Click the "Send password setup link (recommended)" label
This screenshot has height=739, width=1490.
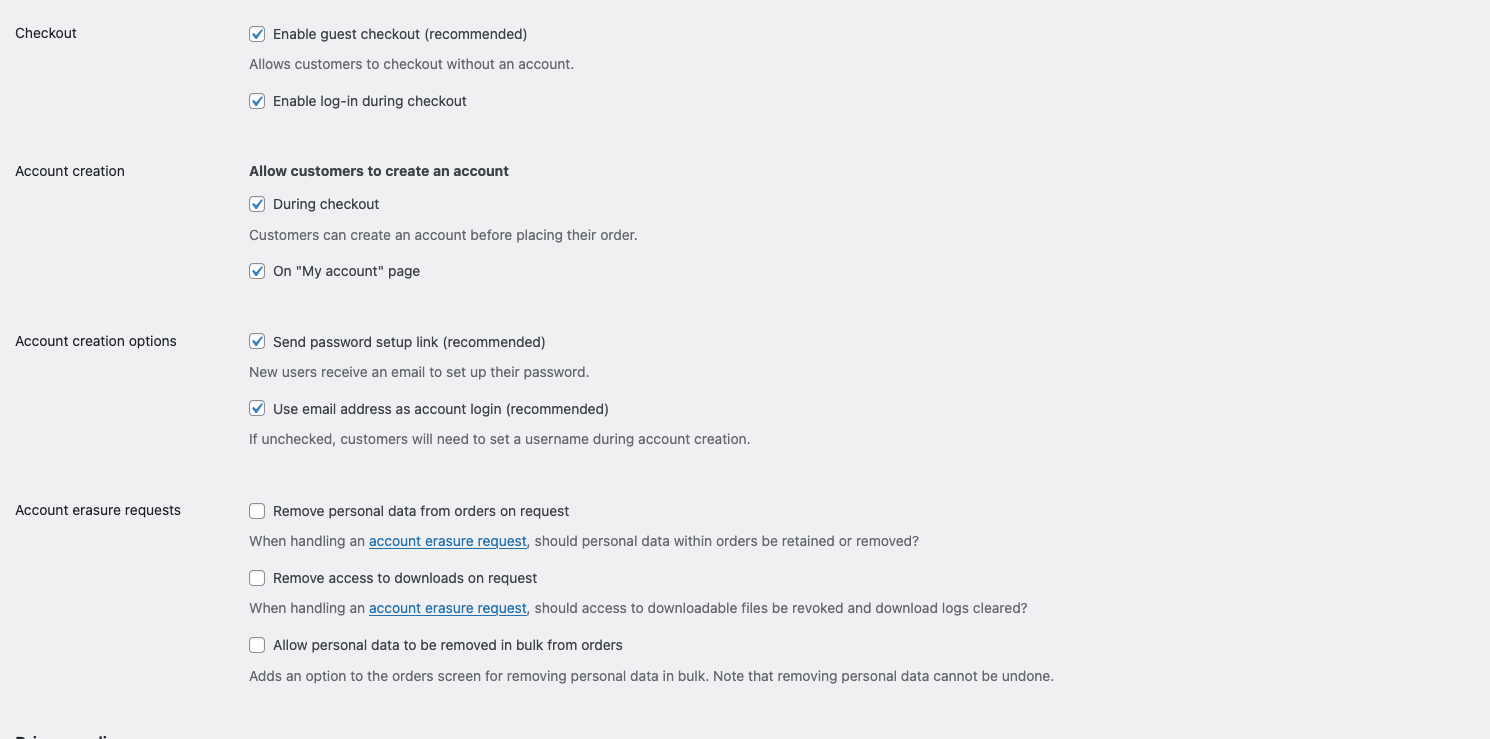coord(409,342)
